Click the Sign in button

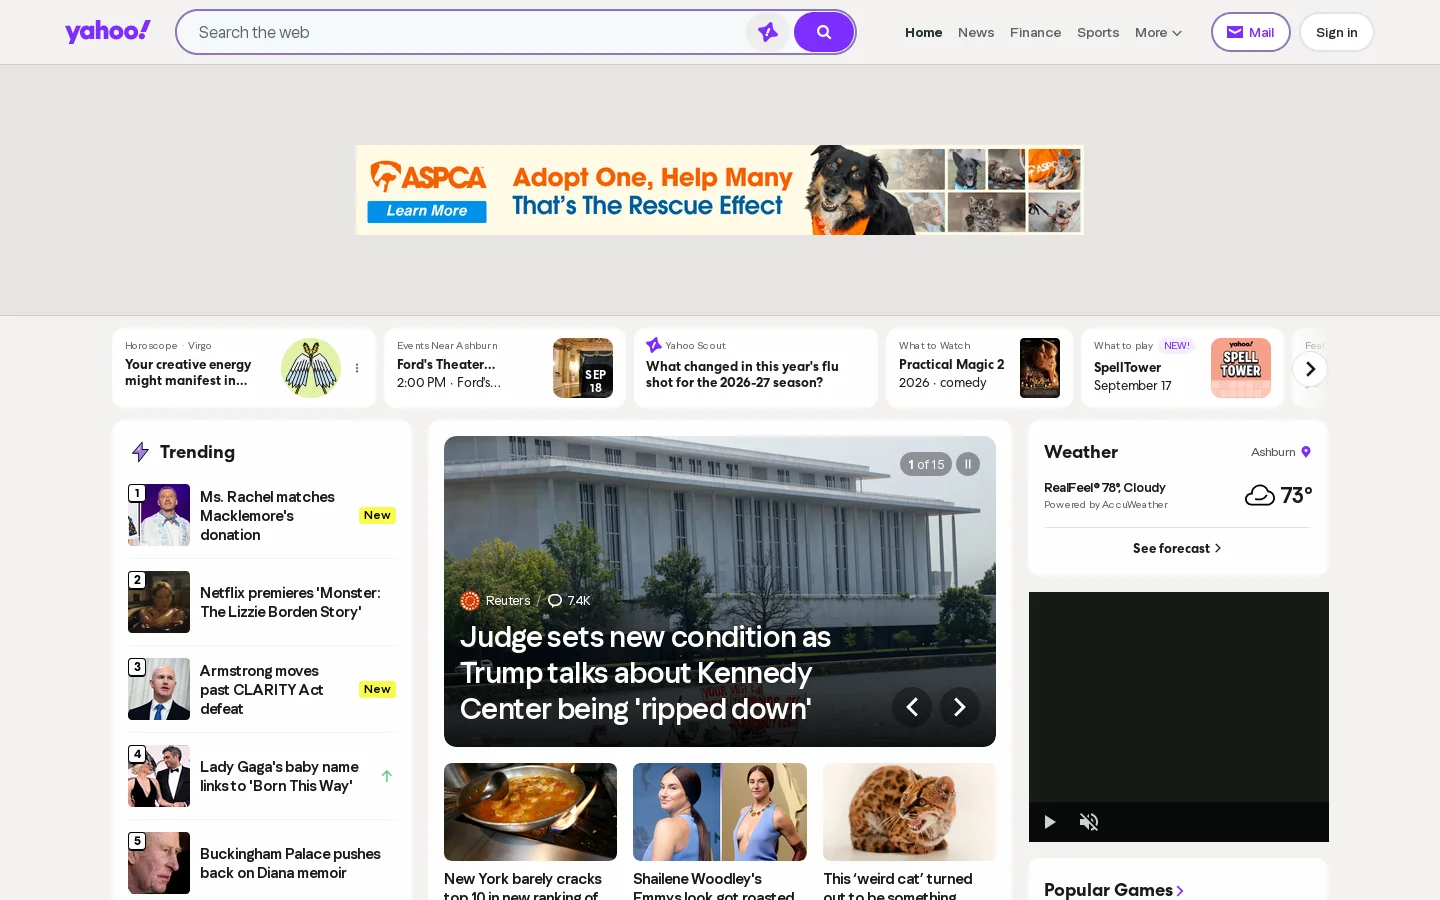[1336, 32]
